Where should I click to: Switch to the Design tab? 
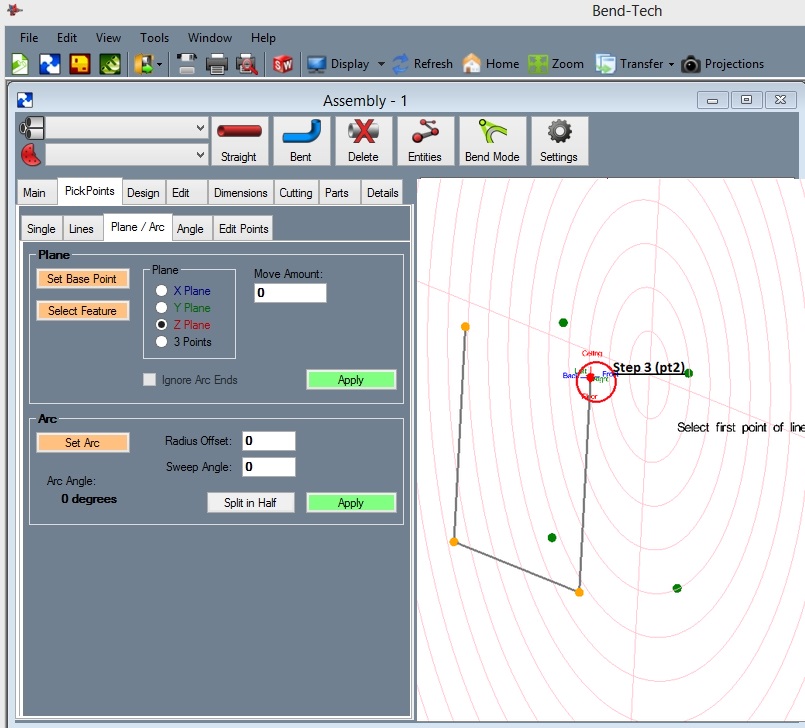pyautogui.click(x=143, y=193)
